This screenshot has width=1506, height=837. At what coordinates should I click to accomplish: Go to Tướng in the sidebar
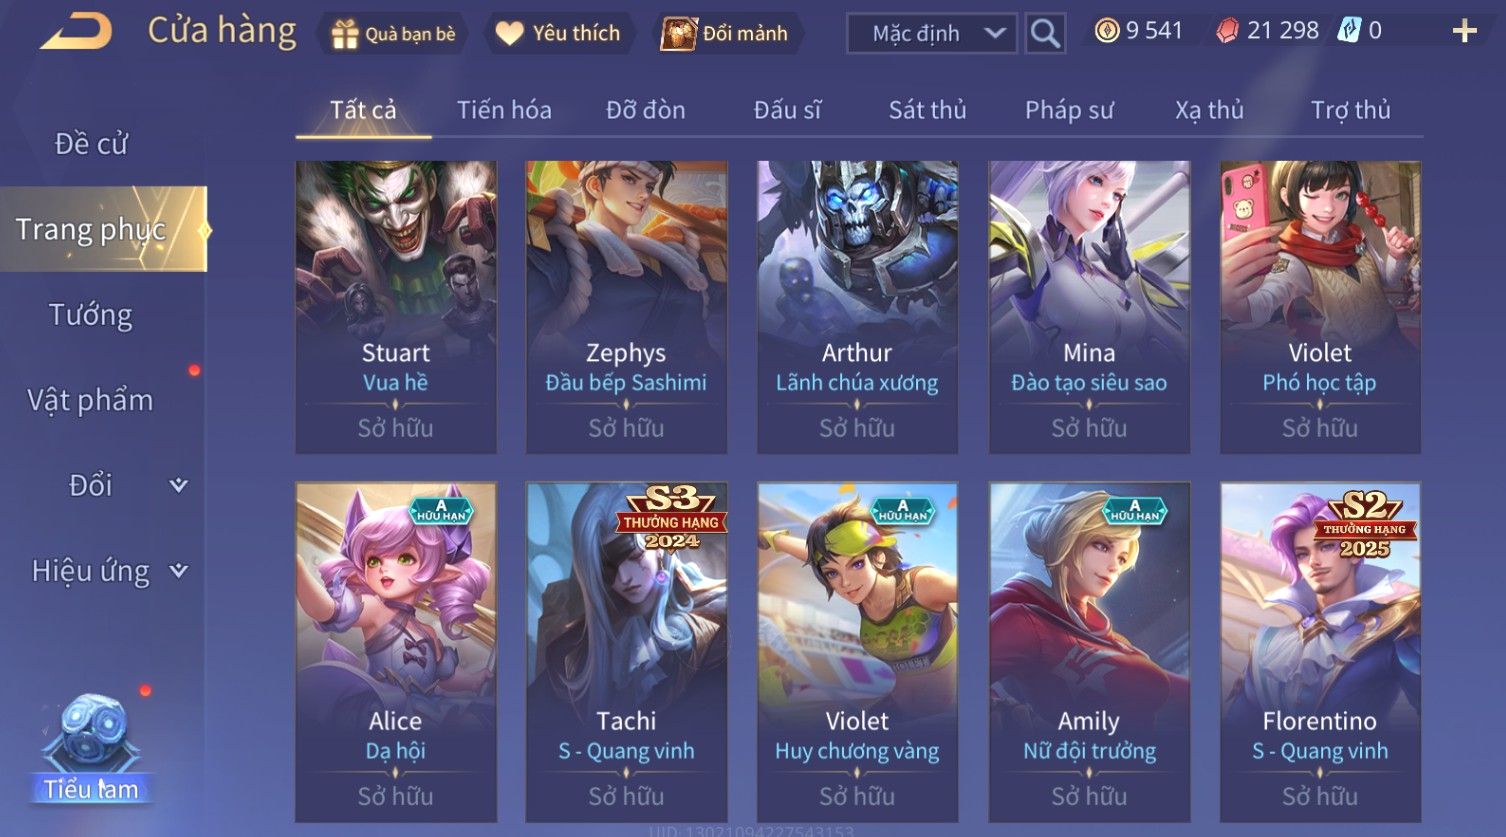point(91,315)
